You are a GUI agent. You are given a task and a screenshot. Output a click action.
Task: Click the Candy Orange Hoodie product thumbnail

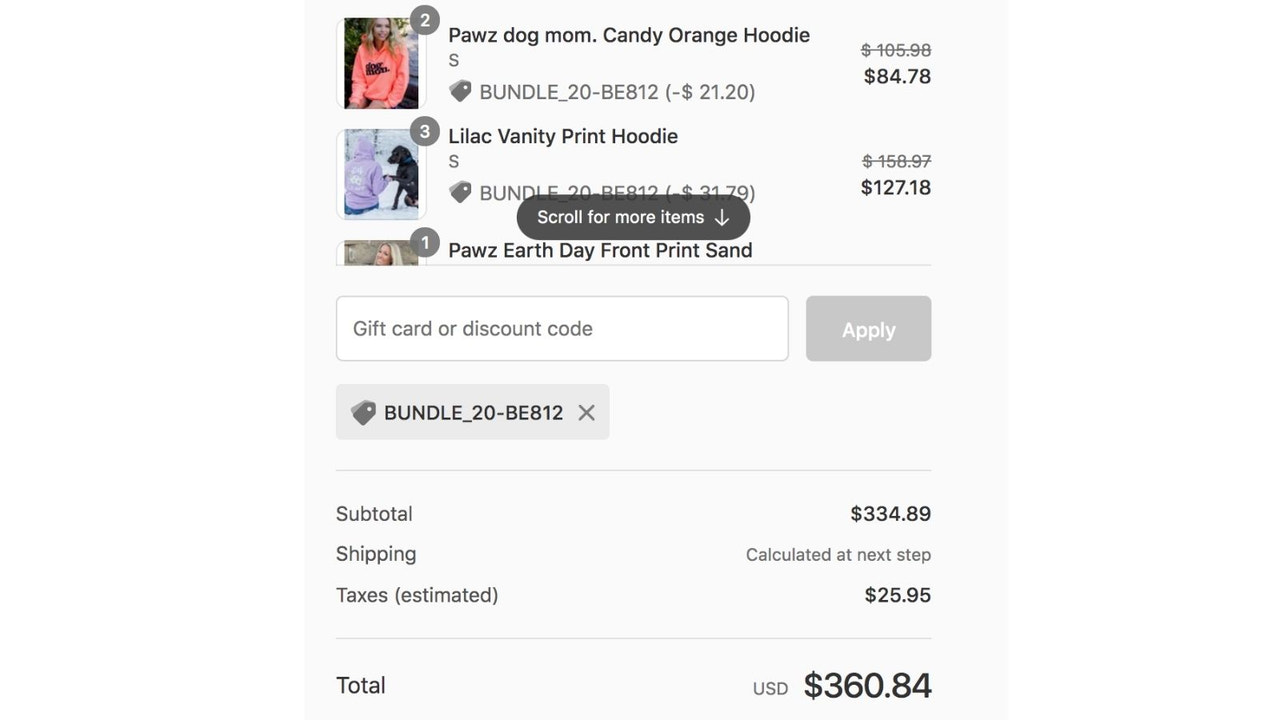380,62
